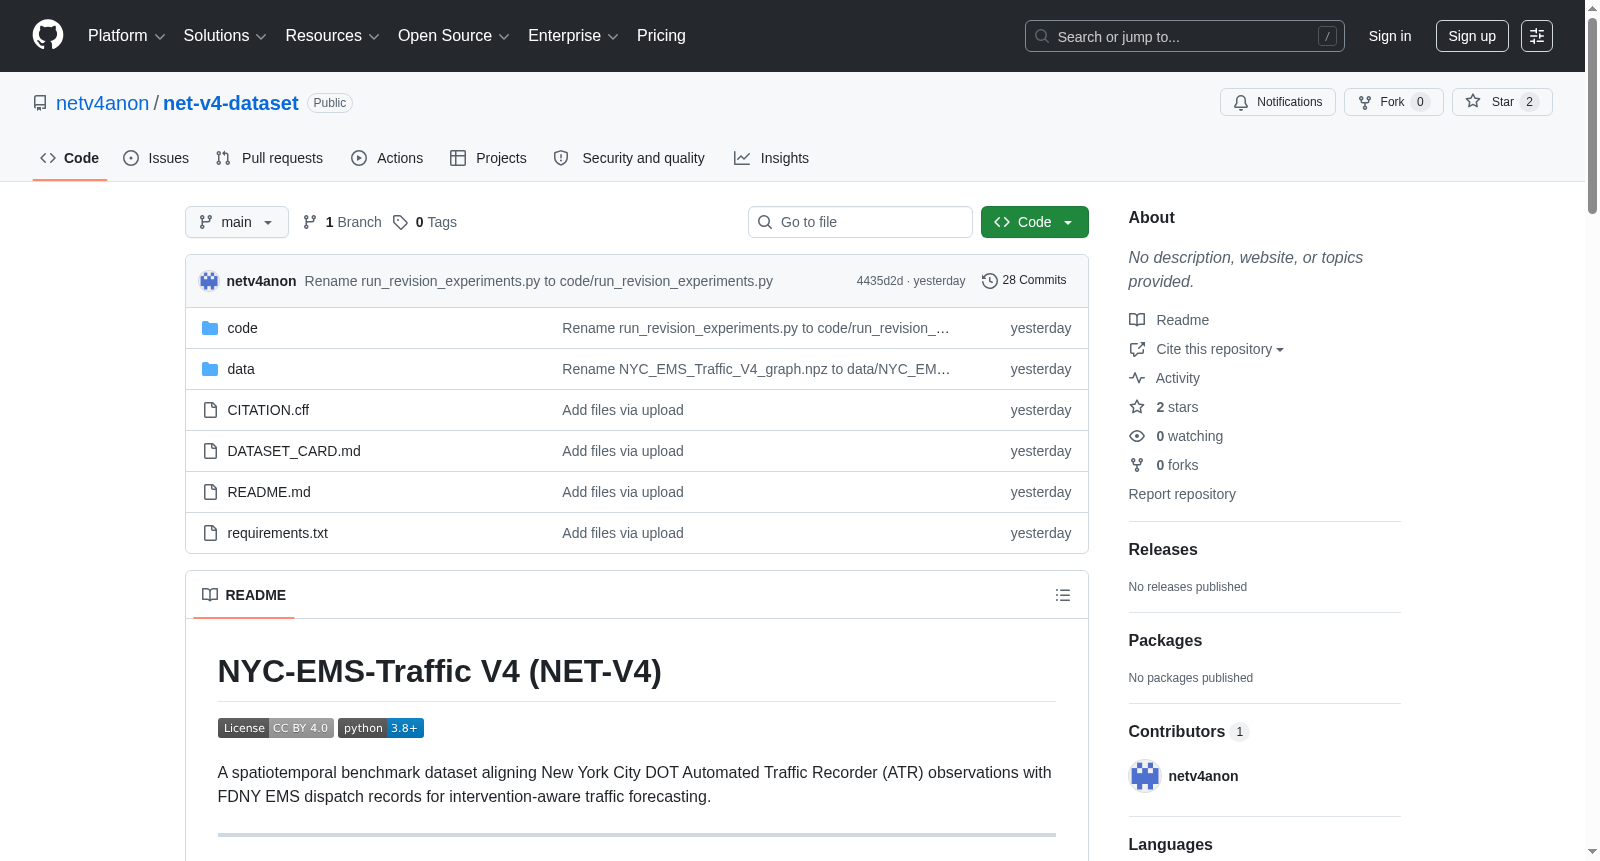The width and height of the screenshot is (1600, 861).
Task: Click the Sign in link
Action: pyautogui.click(x=1390, y=36)
